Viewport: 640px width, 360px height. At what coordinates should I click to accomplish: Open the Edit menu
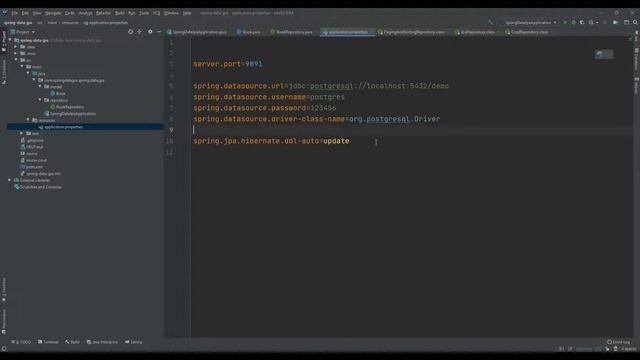(25, 13)
